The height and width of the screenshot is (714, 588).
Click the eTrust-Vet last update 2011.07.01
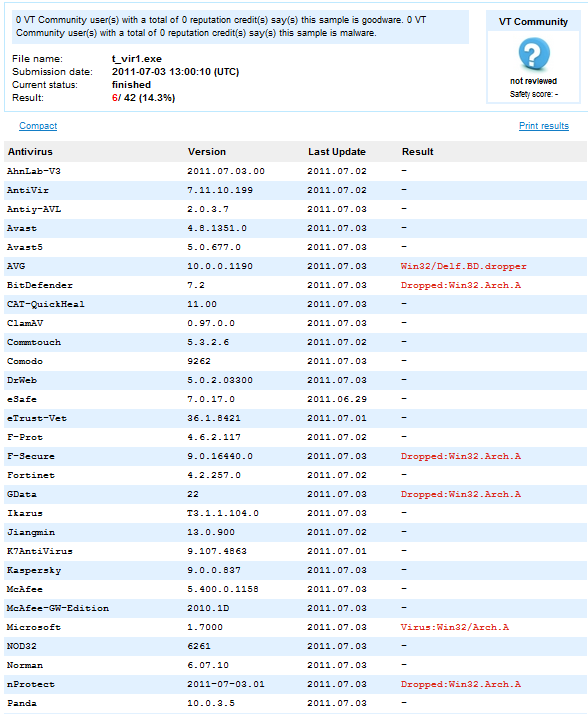337,418
